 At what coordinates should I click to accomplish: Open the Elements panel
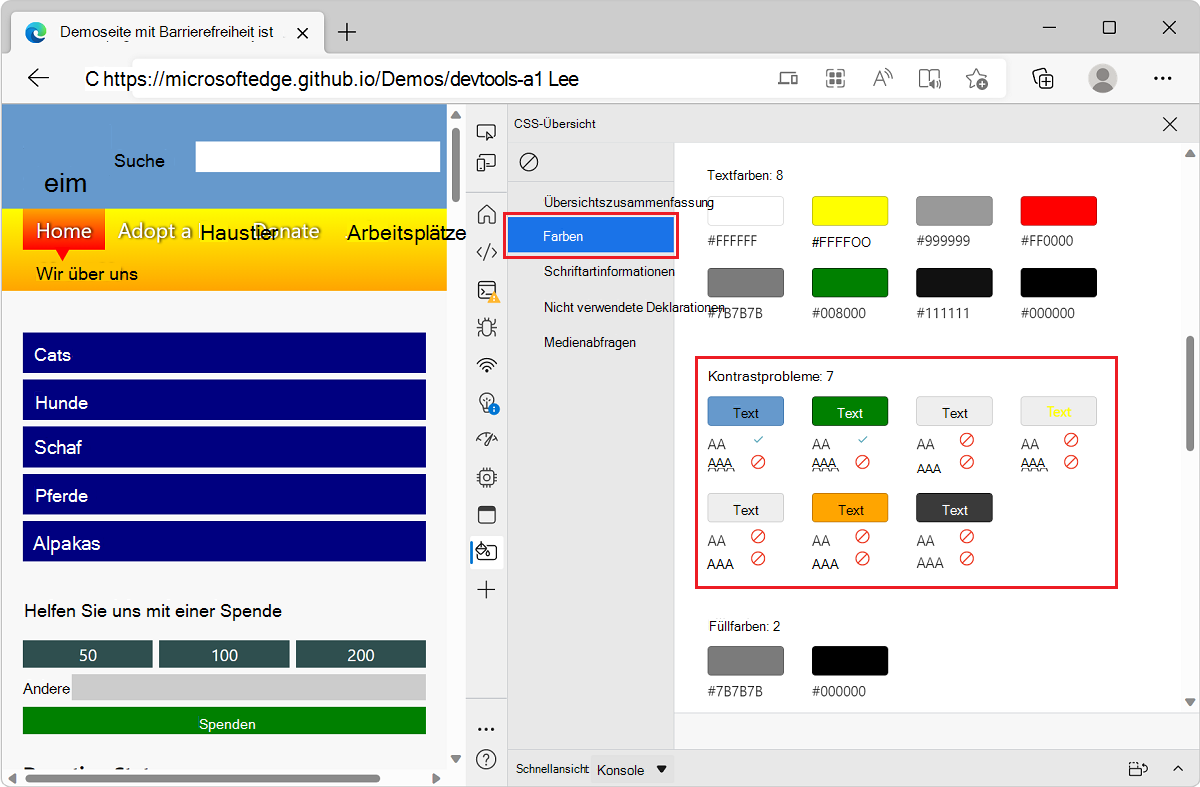tap(486, 251)
